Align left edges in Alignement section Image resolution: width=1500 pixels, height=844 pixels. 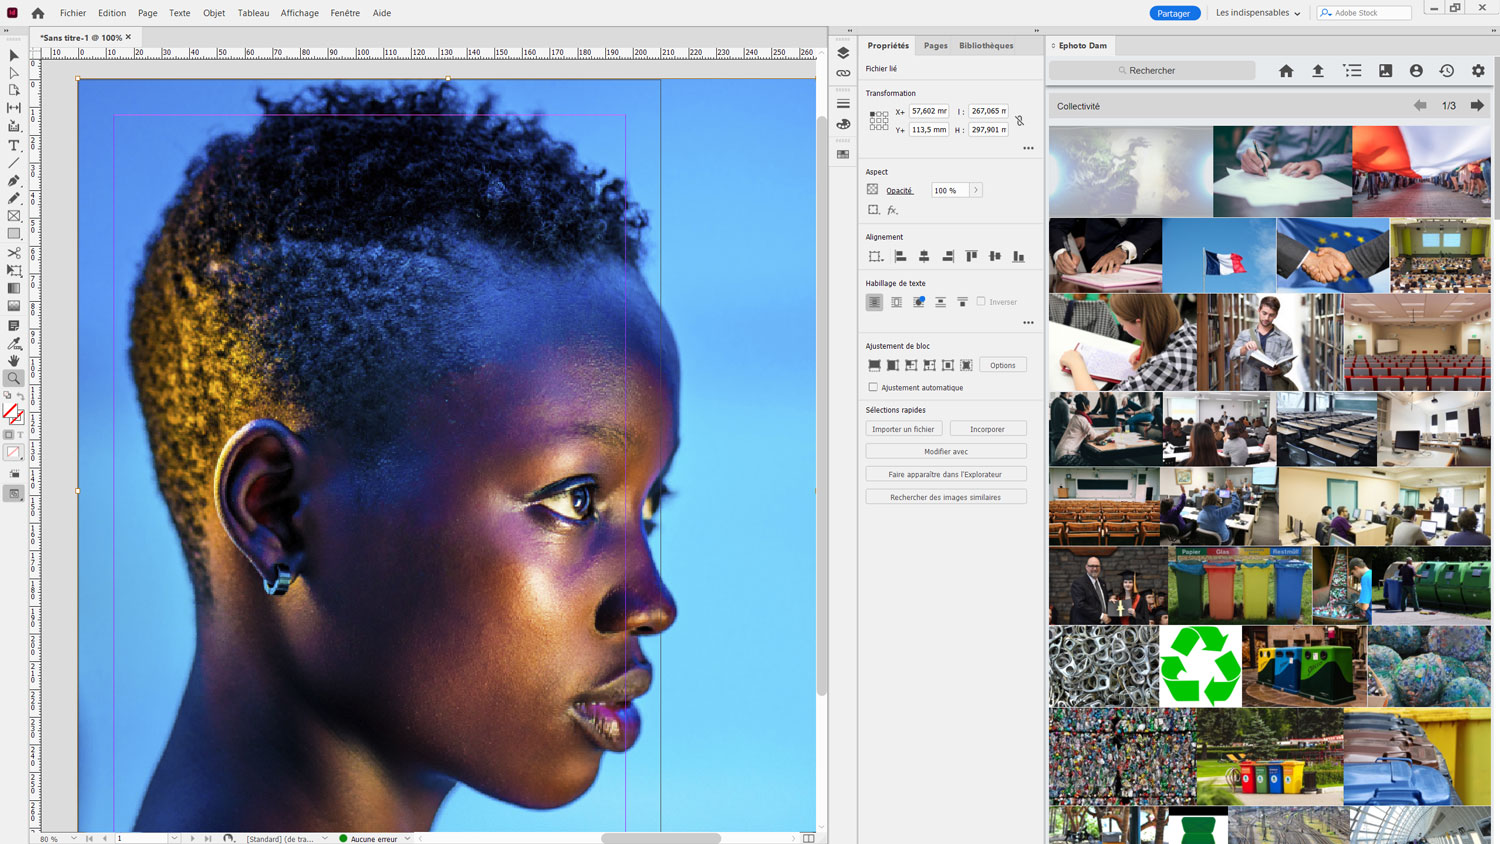[x=900, y=257]
